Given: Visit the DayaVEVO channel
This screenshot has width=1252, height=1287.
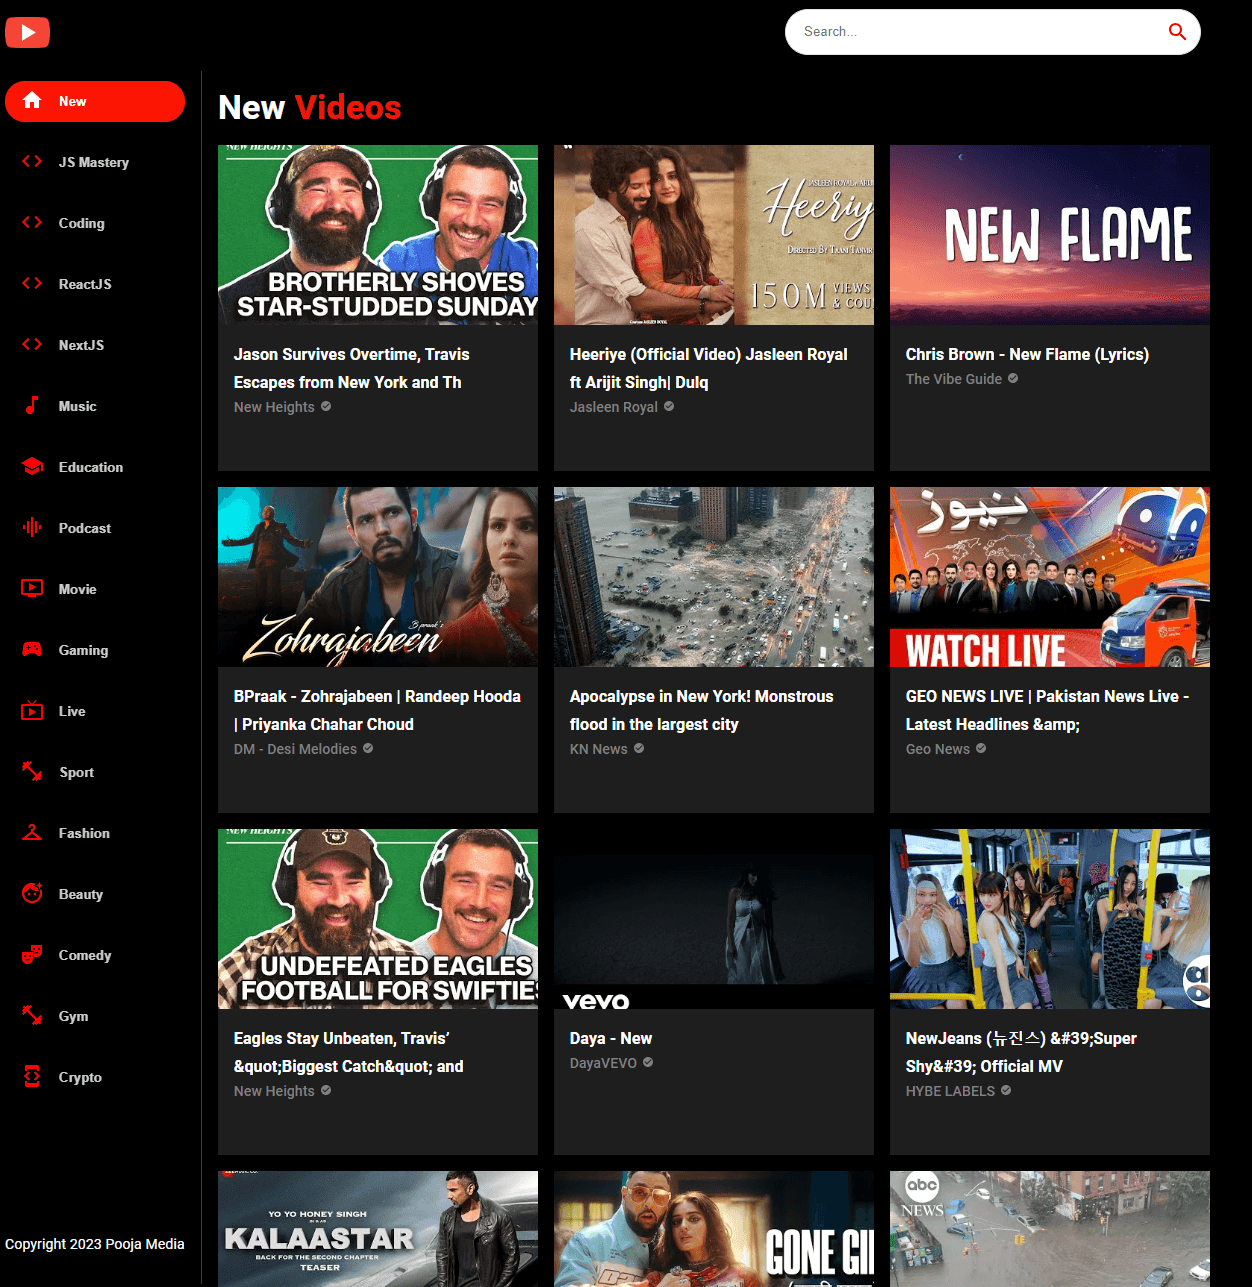Looking at the screenshot, I should [x=603, y=1063].
